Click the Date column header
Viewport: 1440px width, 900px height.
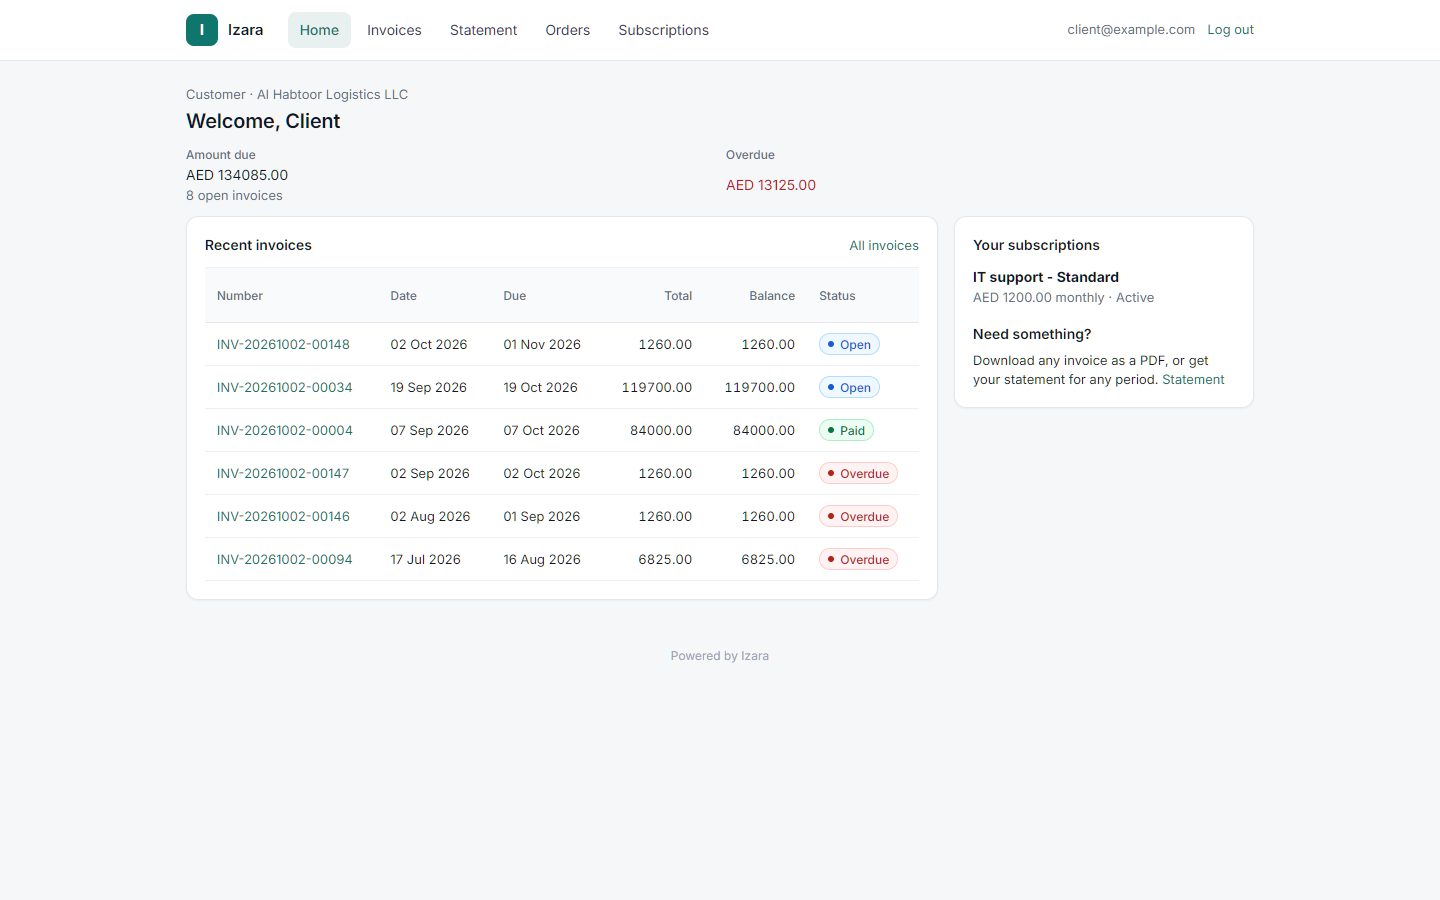click(403, 296)
